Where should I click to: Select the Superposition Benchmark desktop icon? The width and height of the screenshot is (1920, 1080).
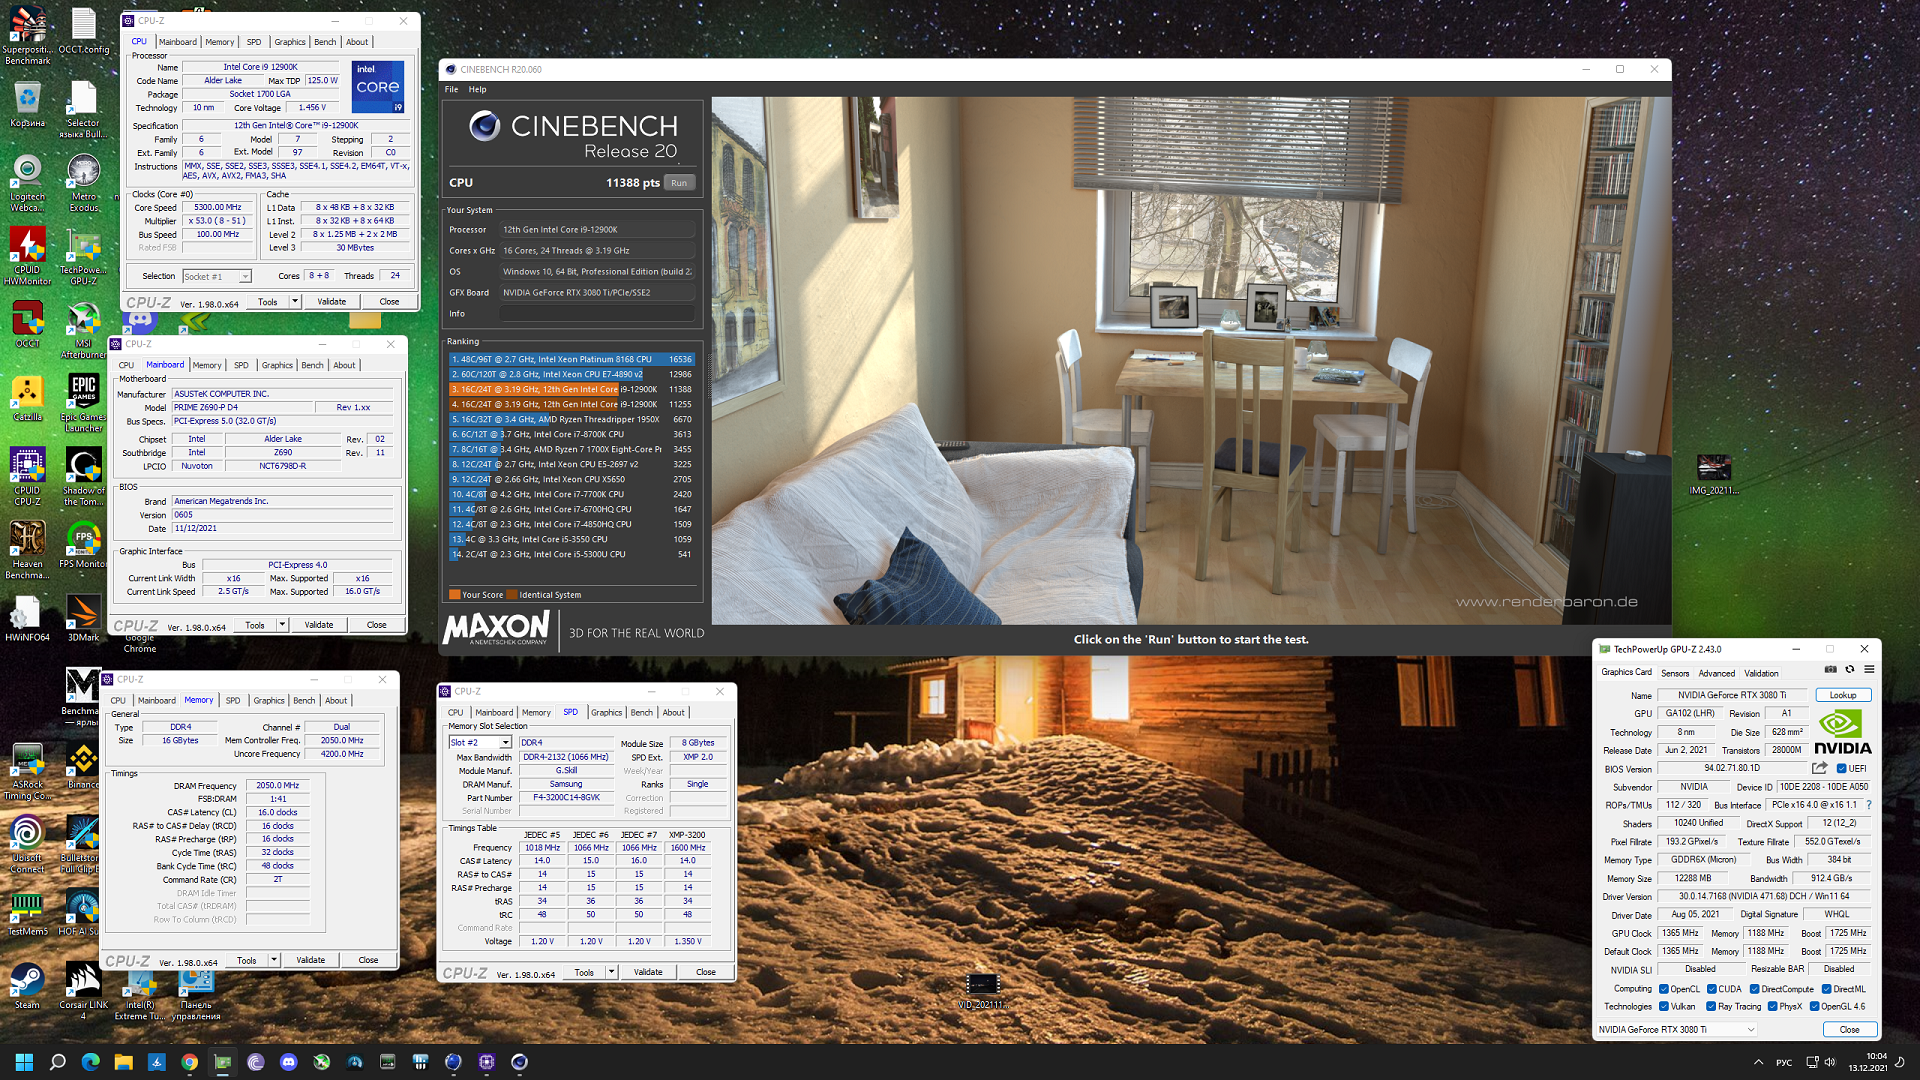coord(27,36)
